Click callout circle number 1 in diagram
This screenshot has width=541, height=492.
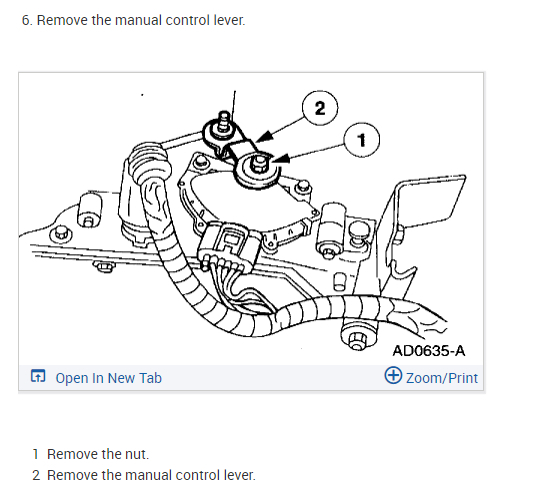pos(361,140)
